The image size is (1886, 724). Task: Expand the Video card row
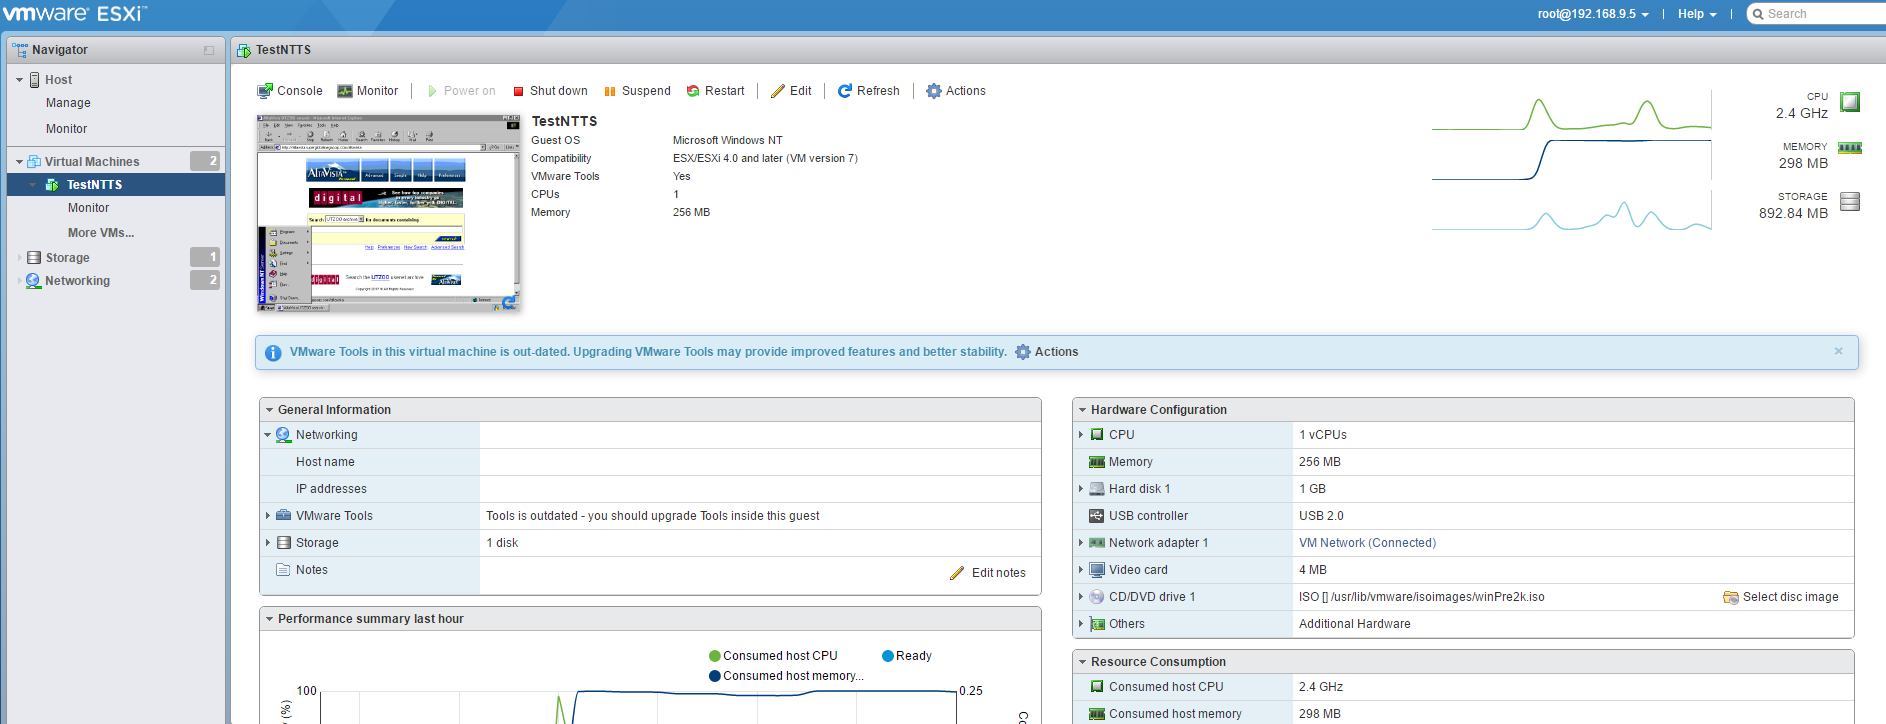pyautogui.click(x=1081, y=570)
